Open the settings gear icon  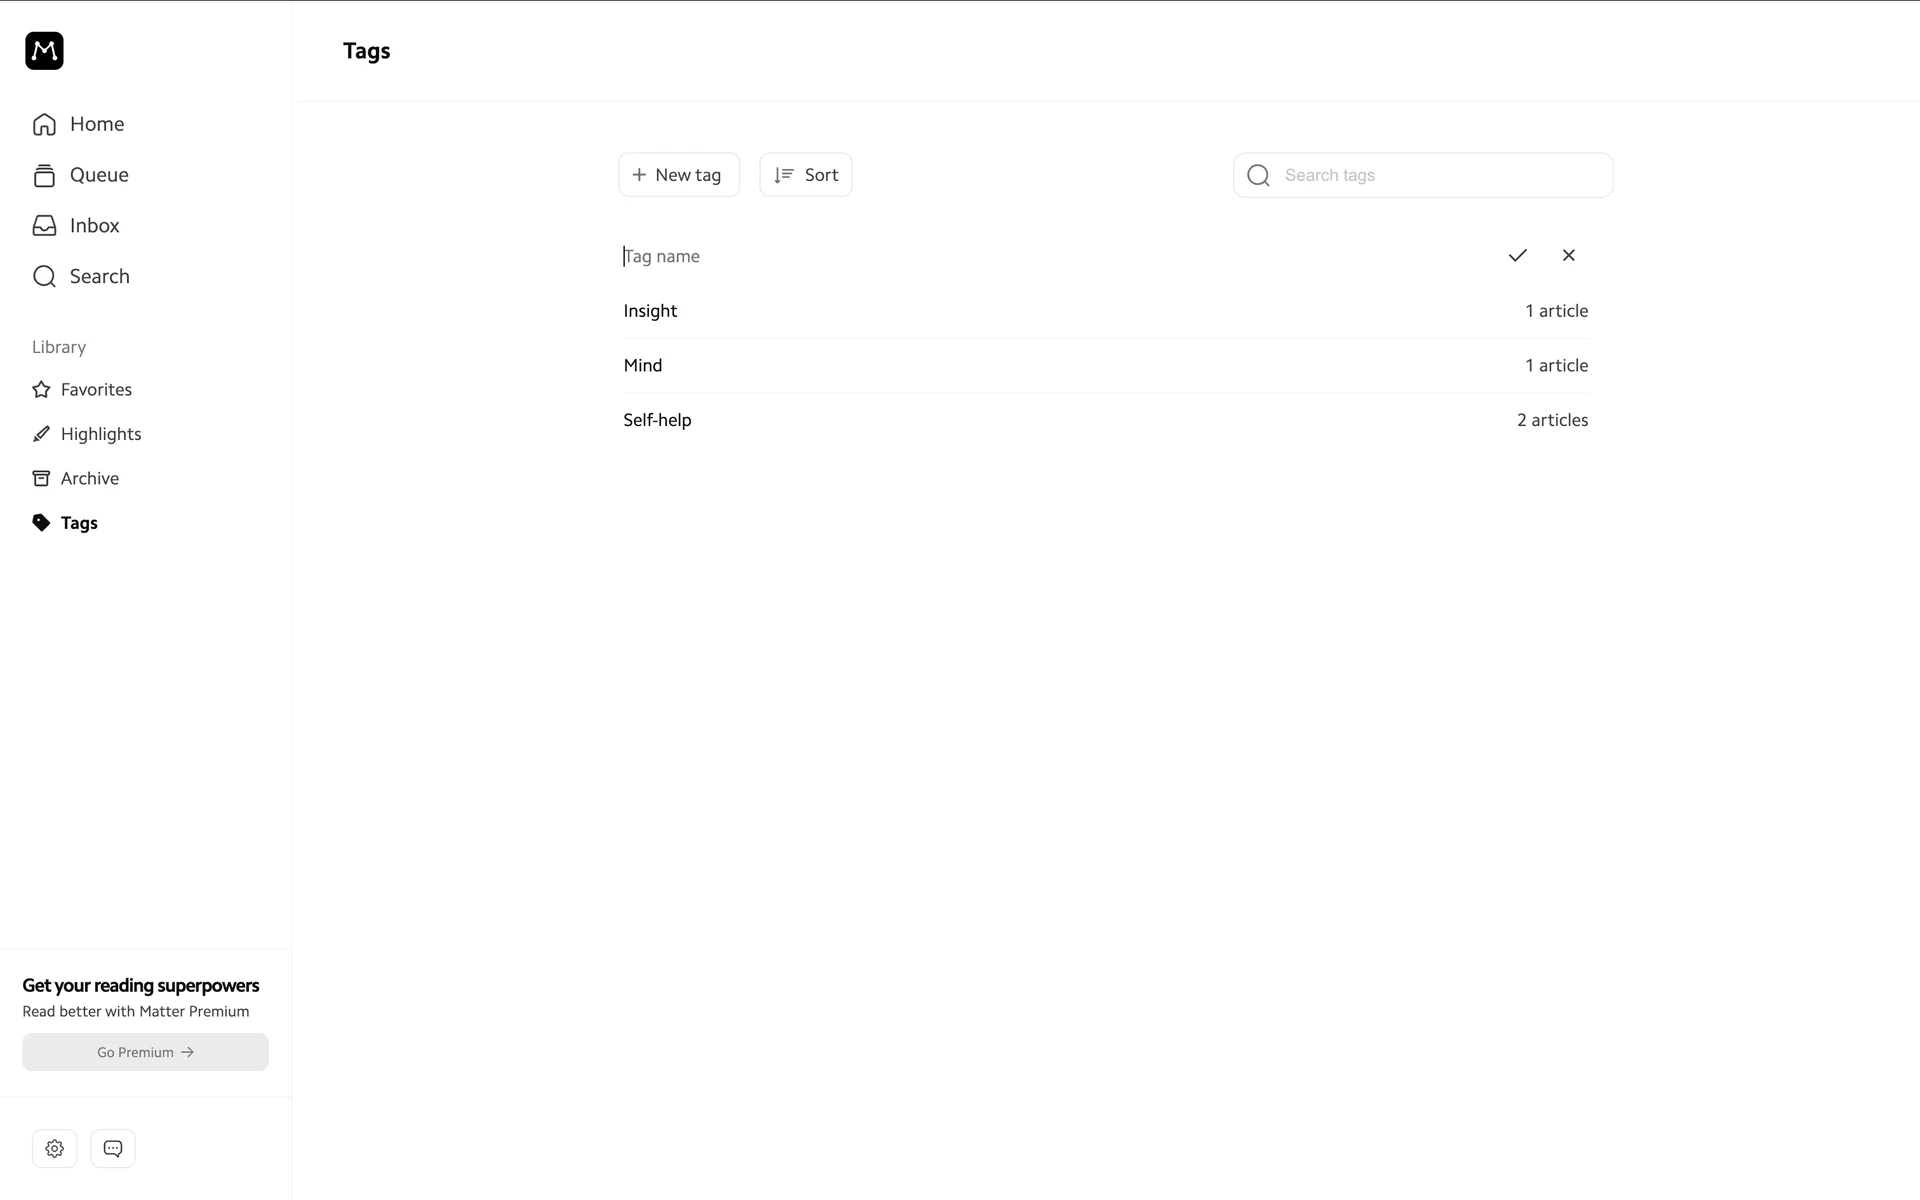coord(54,1148)
